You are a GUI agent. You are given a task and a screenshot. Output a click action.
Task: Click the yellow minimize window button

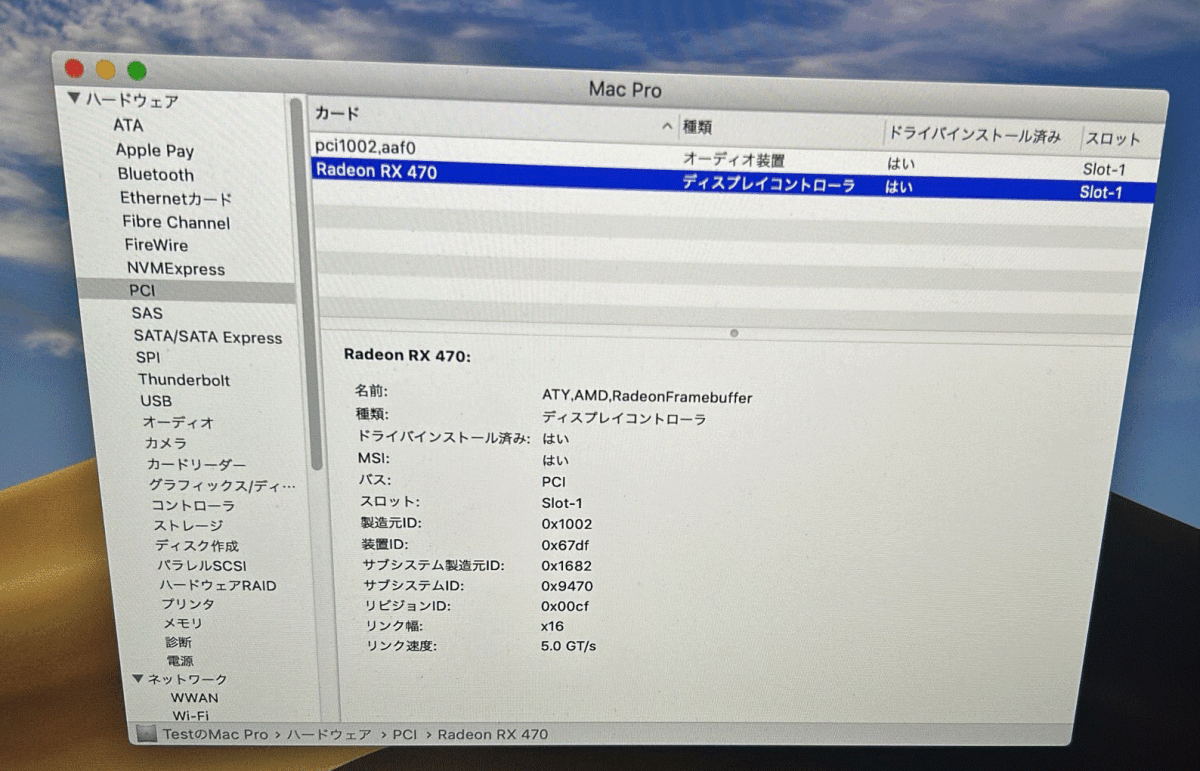click(105, 70)
